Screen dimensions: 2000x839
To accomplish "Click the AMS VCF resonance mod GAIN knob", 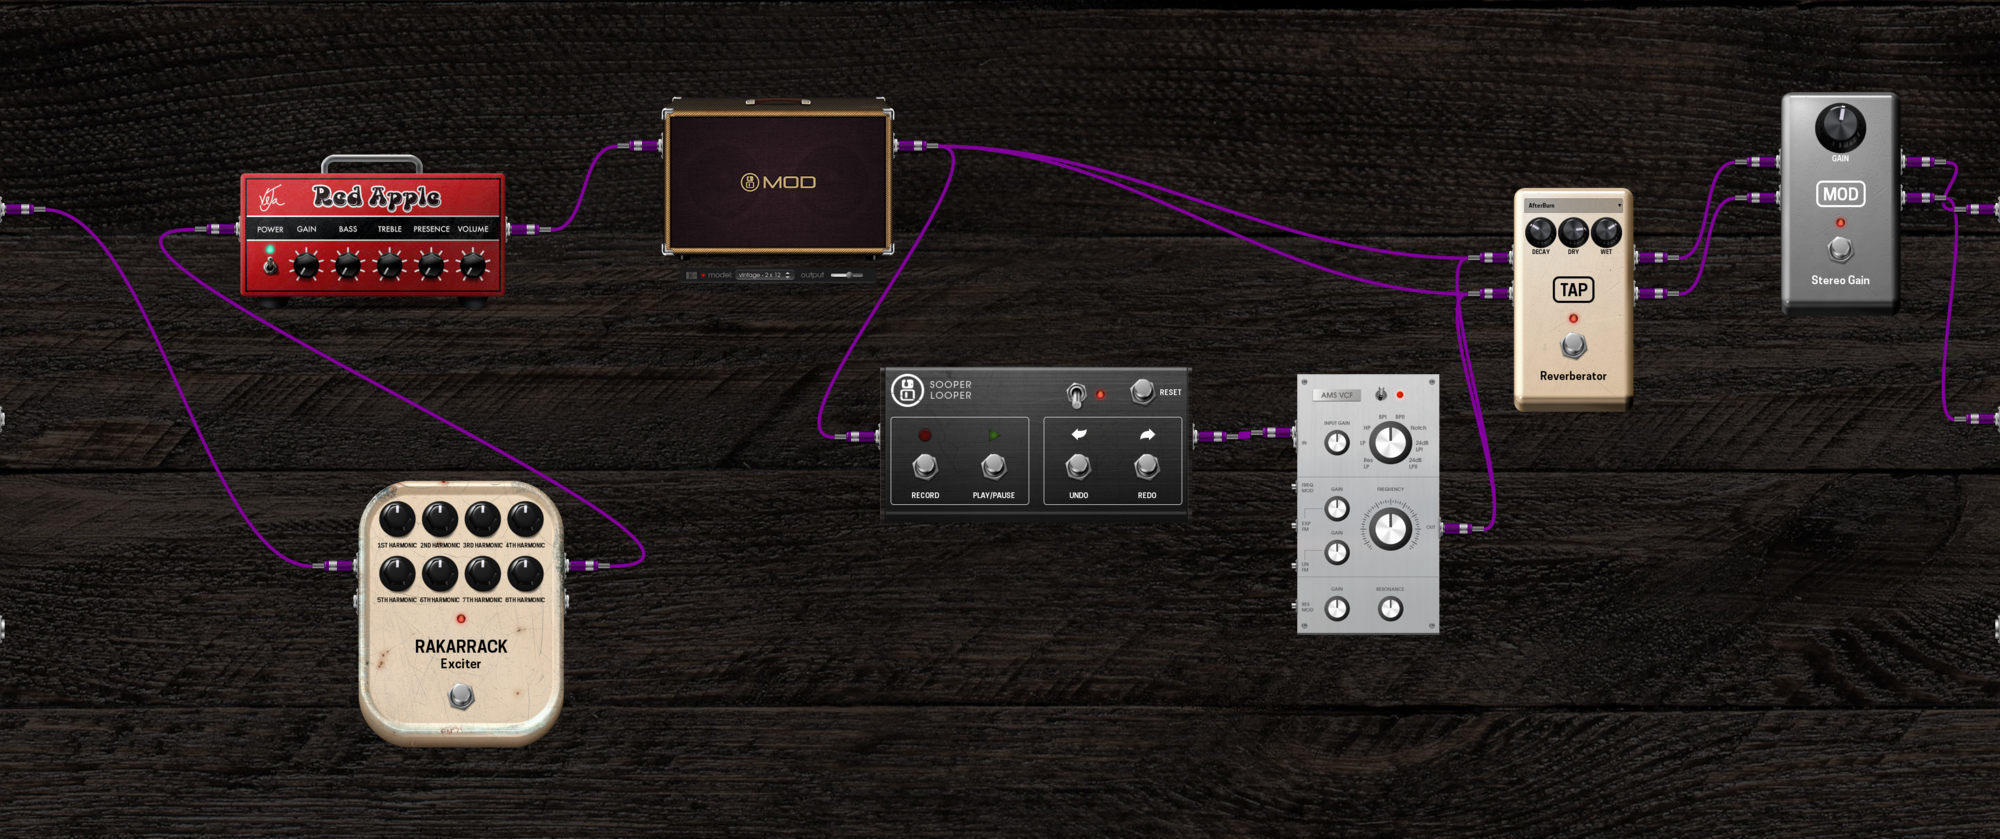I will point(1337,608).
